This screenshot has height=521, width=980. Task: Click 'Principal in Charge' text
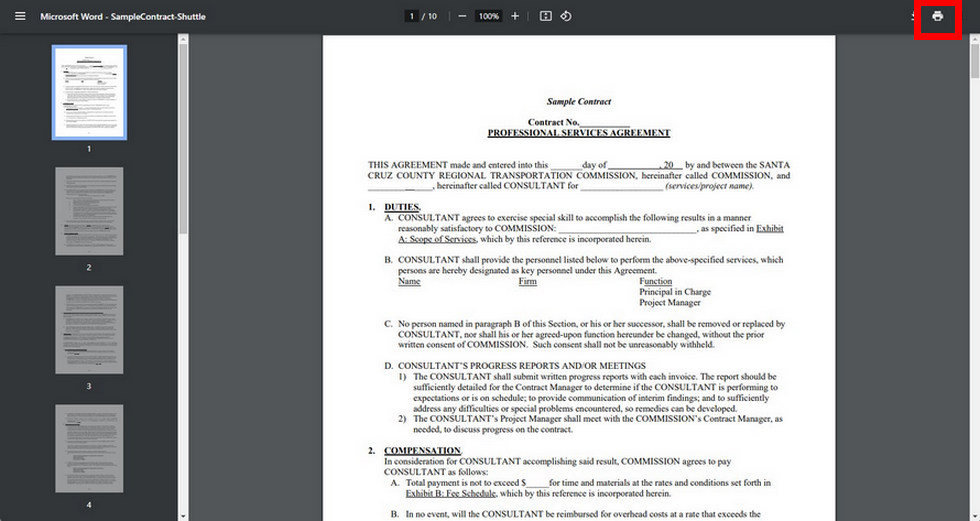click(x=675, y=292)
